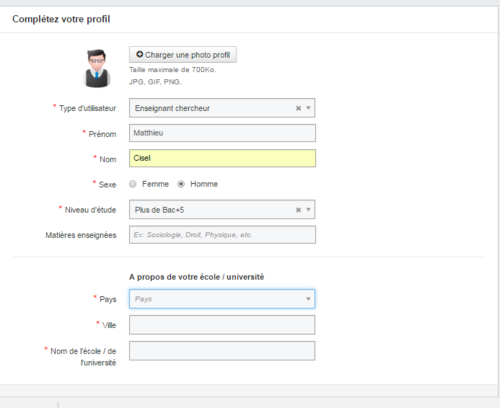The image size is (500, 408).
Task: Open the Pays country dropdown
Action: point(222,299)
